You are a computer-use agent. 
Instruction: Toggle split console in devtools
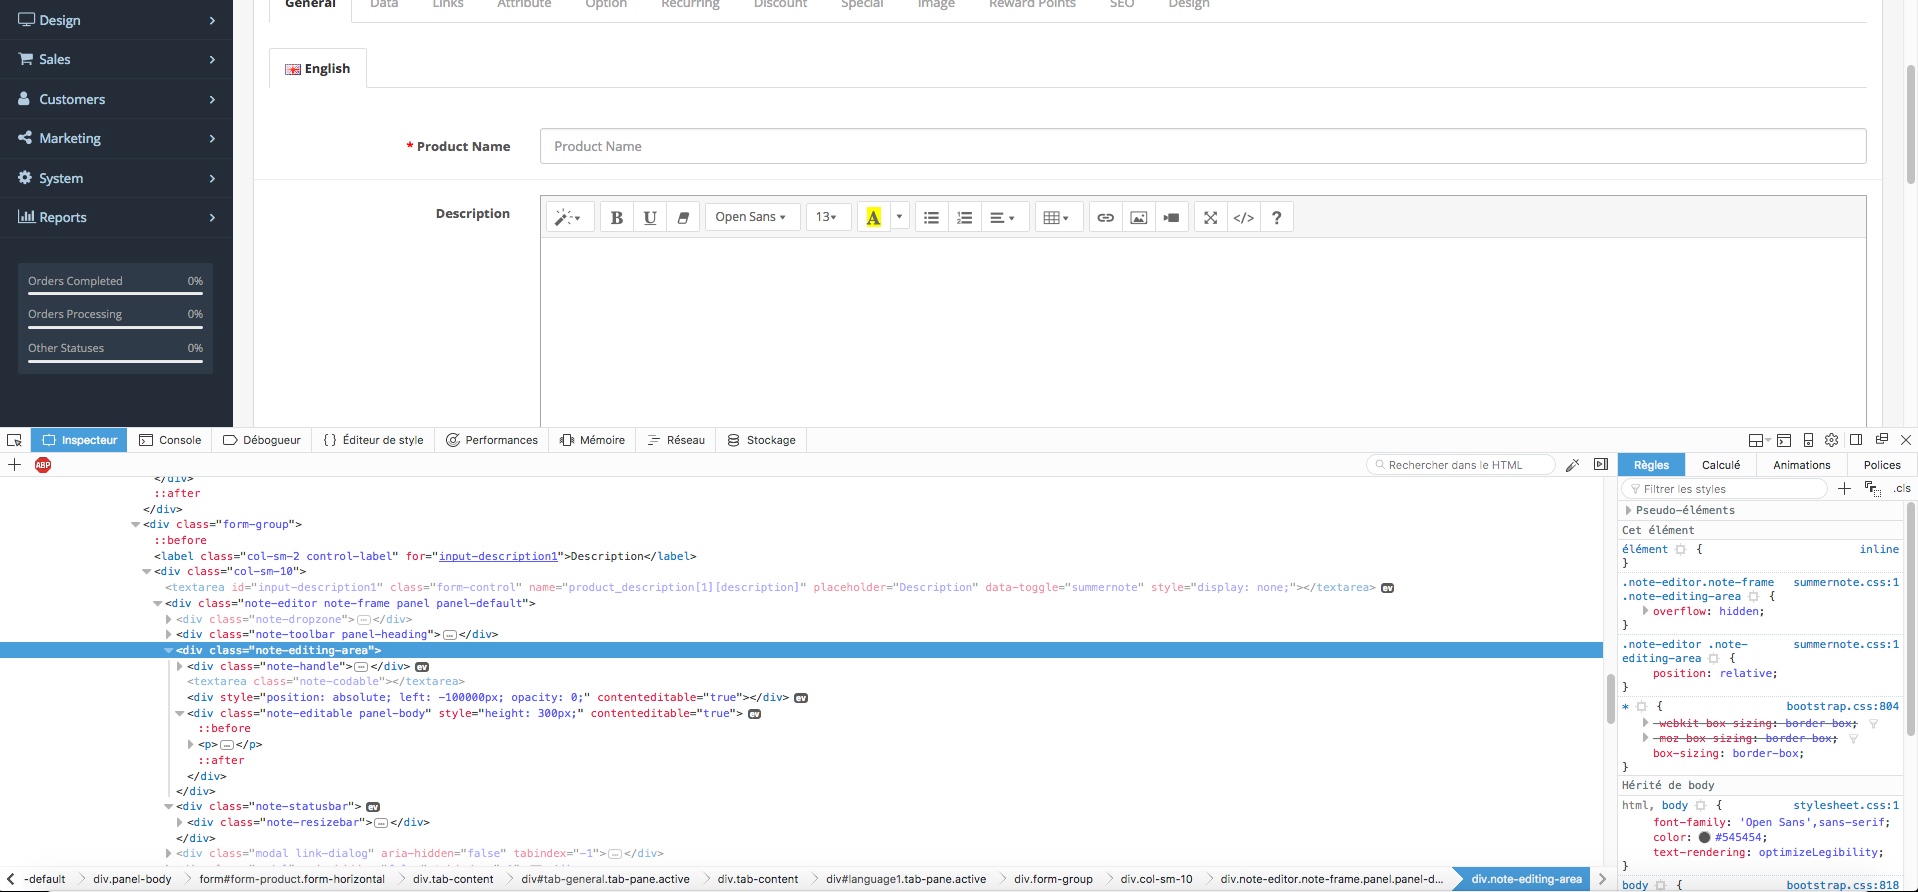click(1784, 440)
